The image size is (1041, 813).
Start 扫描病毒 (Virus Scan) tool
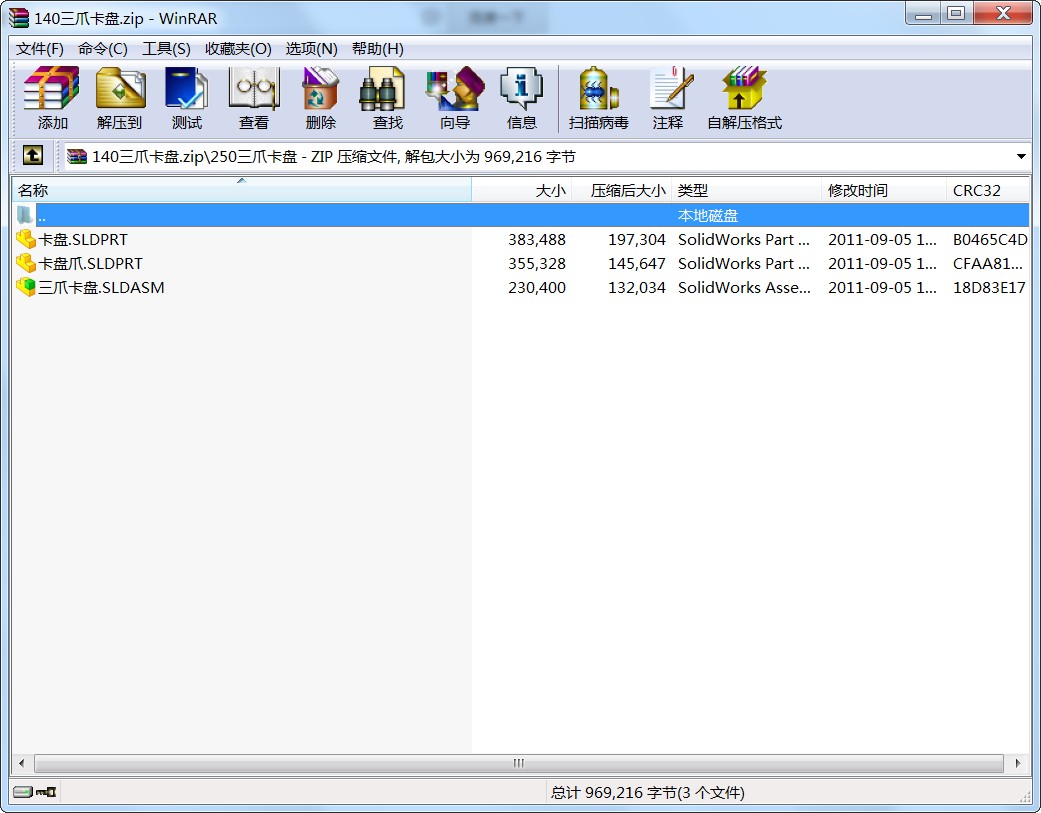point(598,98)
